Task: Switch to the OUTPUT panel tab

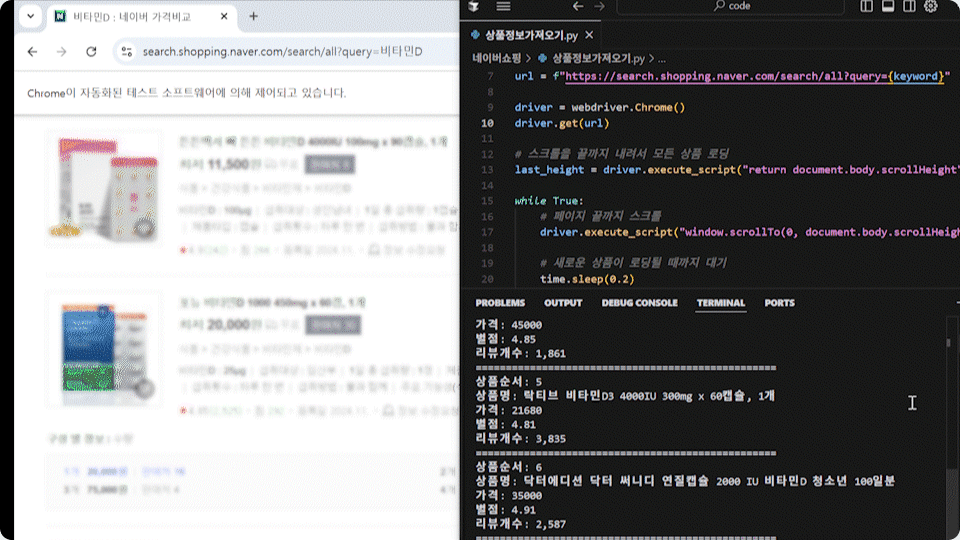Action: pos(563,303)
